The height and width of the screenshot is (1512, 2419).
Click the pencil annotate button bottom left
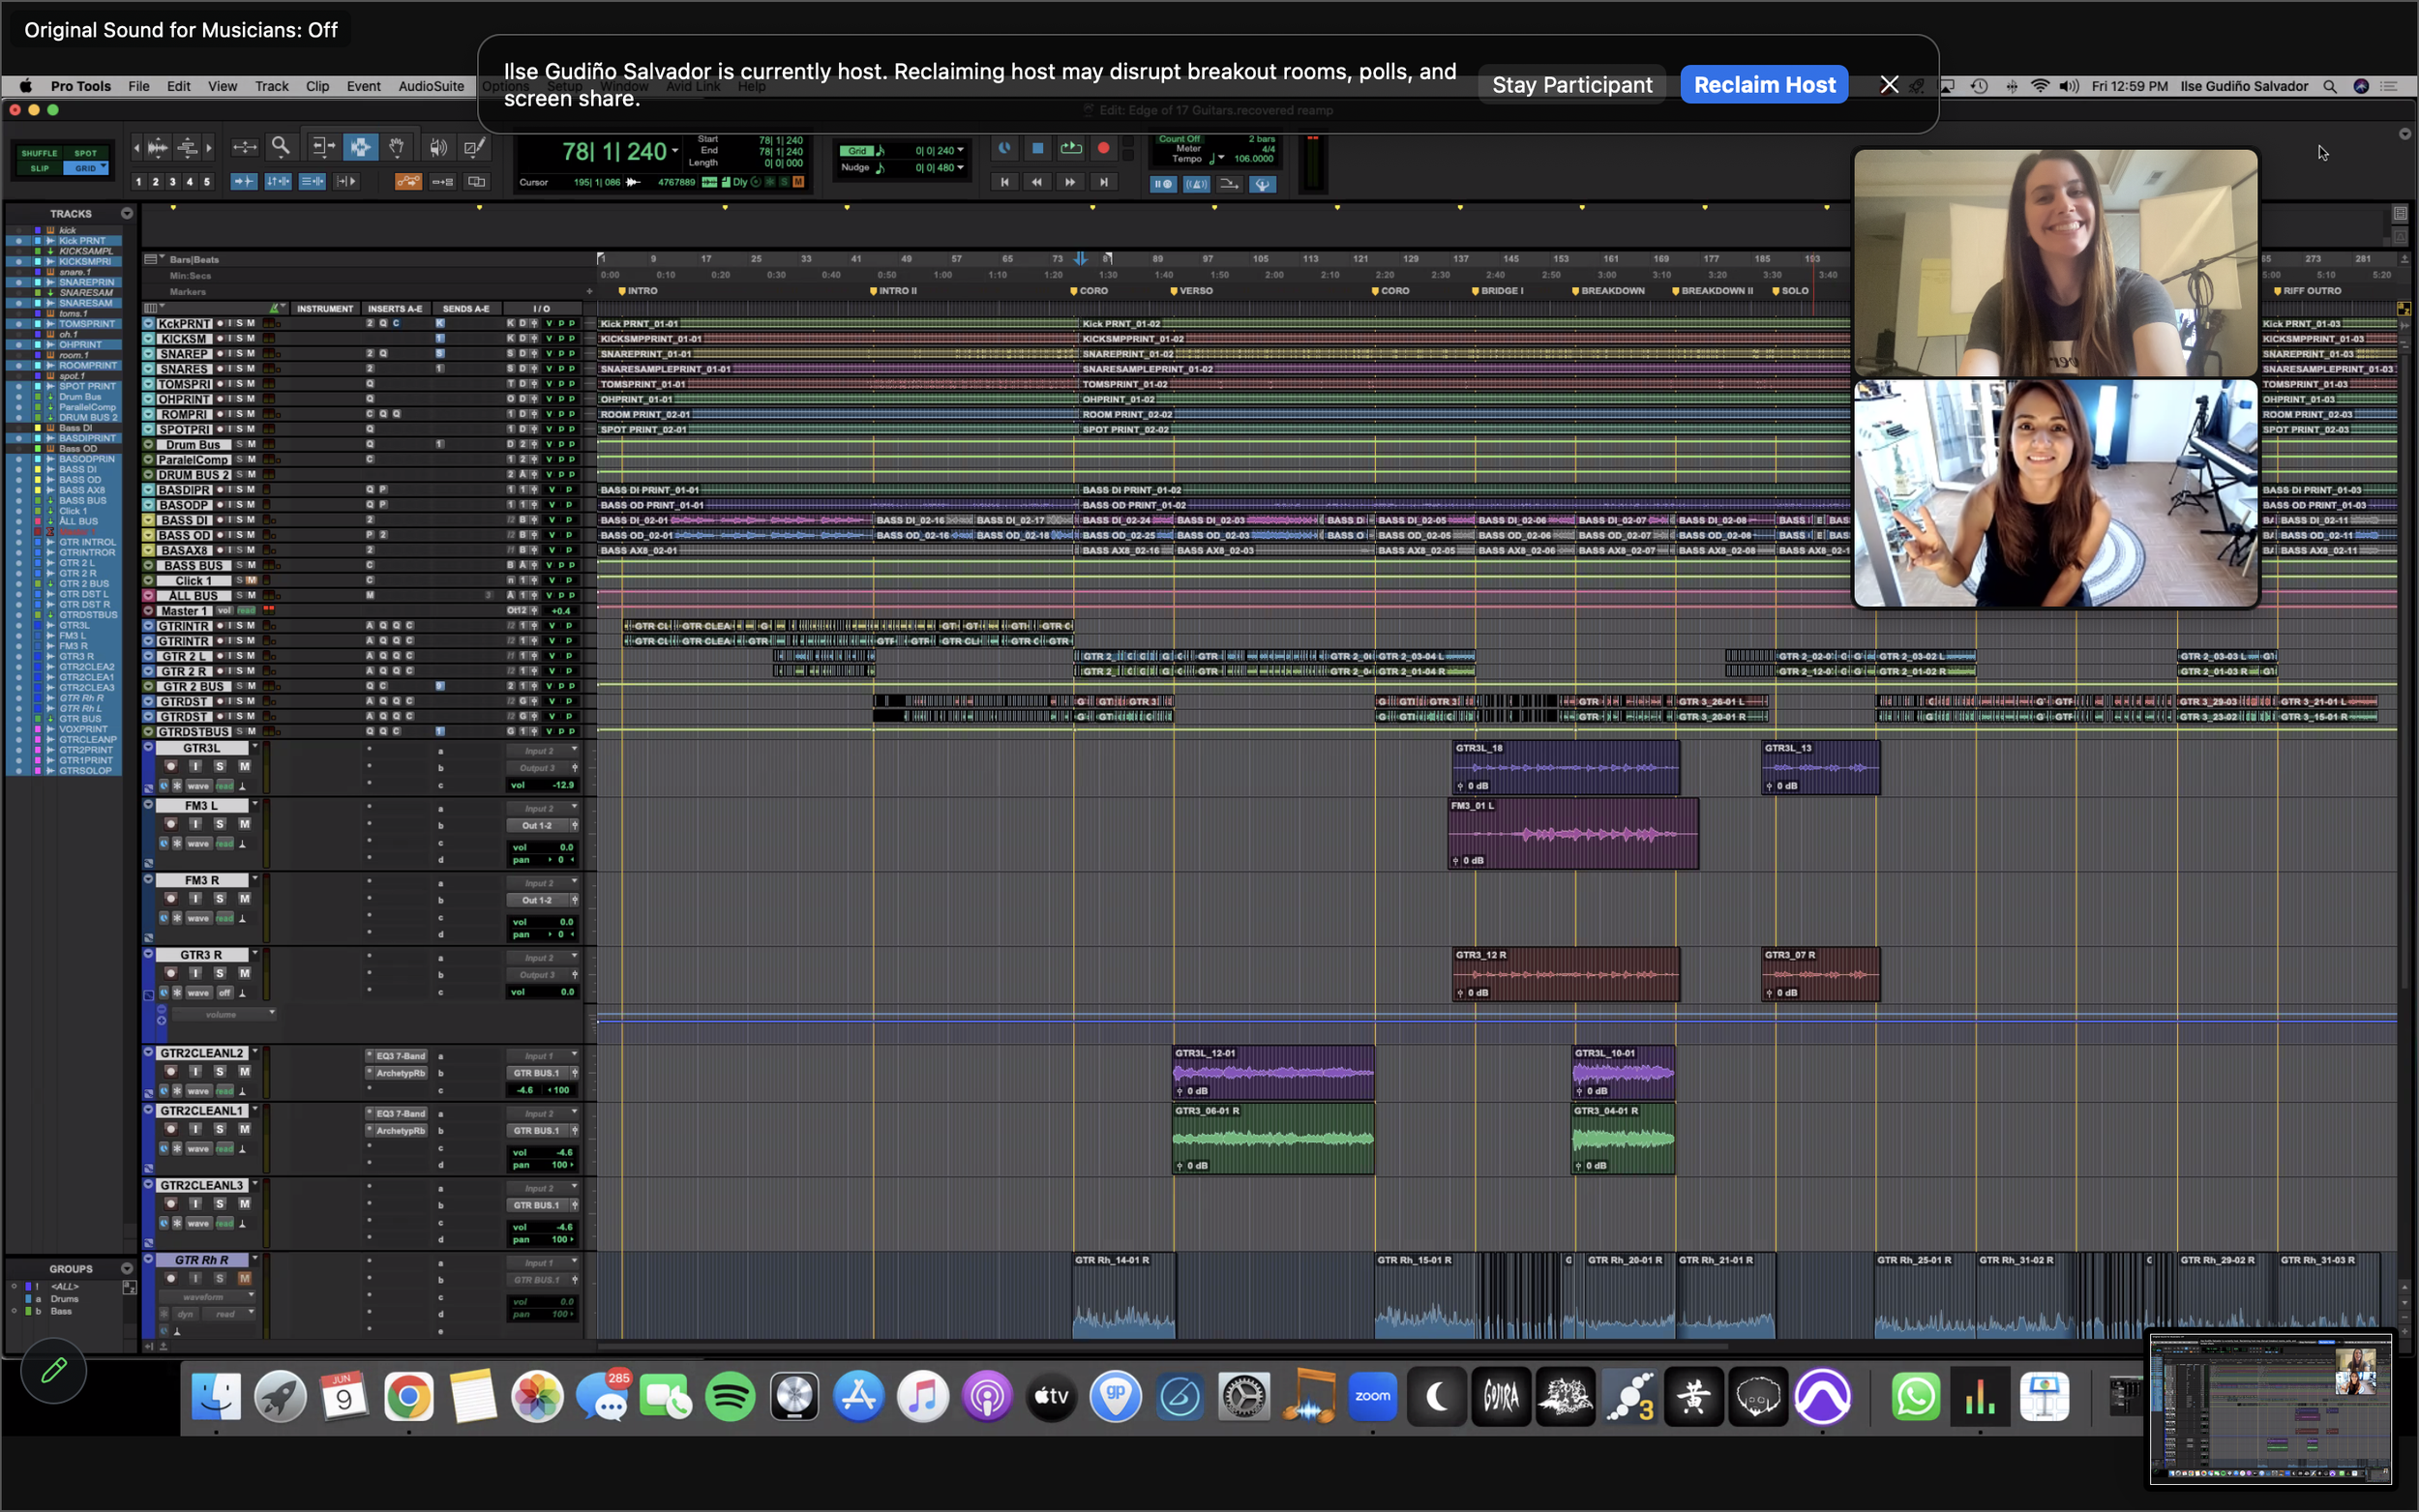click(54, 1370)
